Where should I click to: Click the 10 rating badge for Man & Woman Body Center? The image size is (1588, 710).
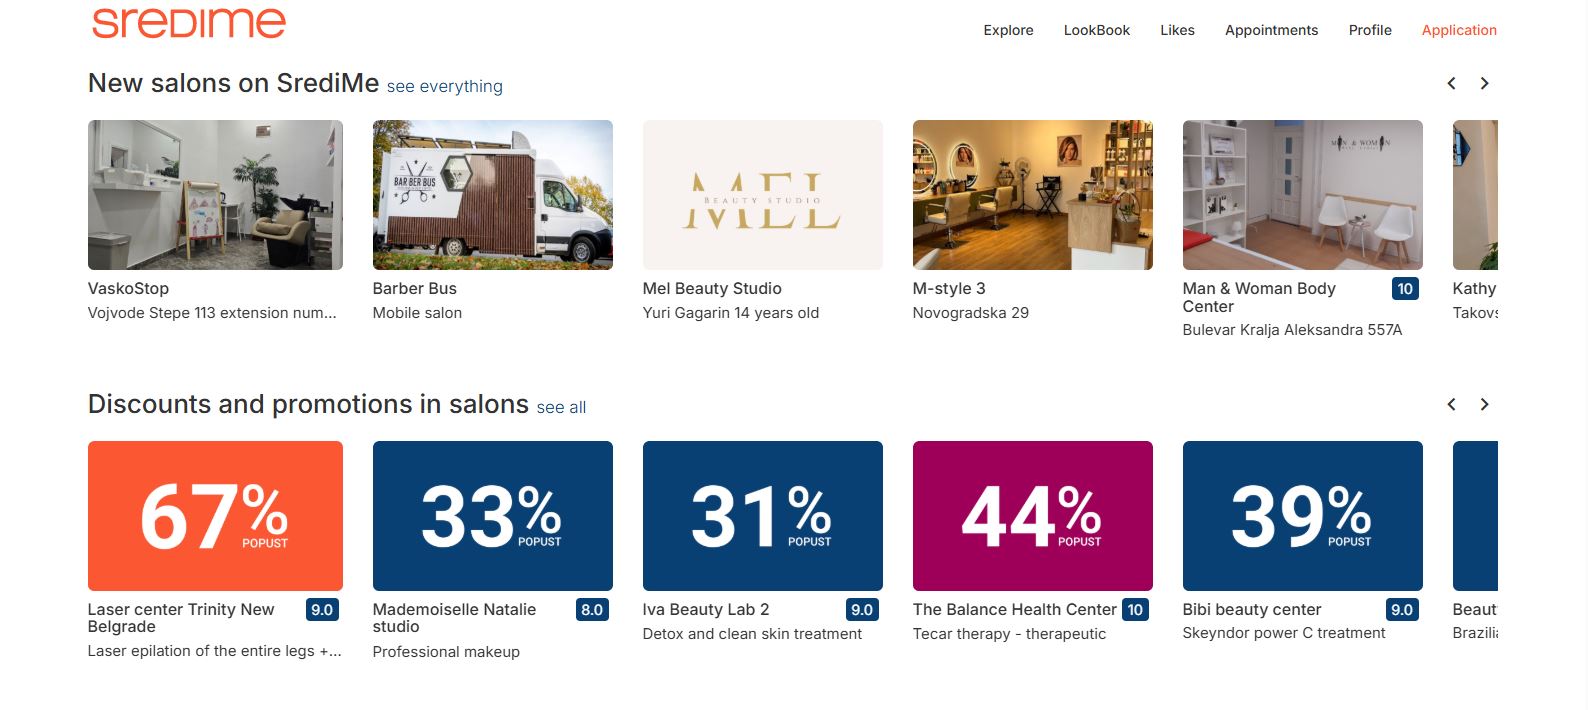tap(1405, 289)
